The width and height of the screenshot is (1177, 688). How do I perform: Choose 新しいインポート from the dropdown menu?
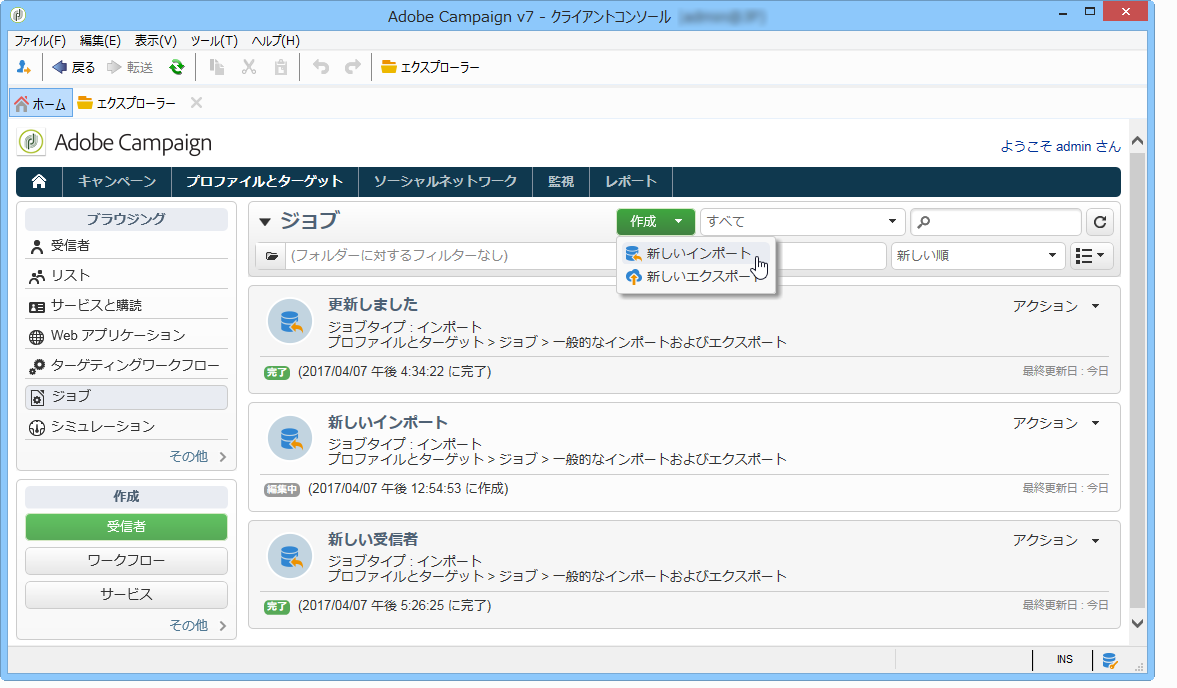click(x=695, y=254)
